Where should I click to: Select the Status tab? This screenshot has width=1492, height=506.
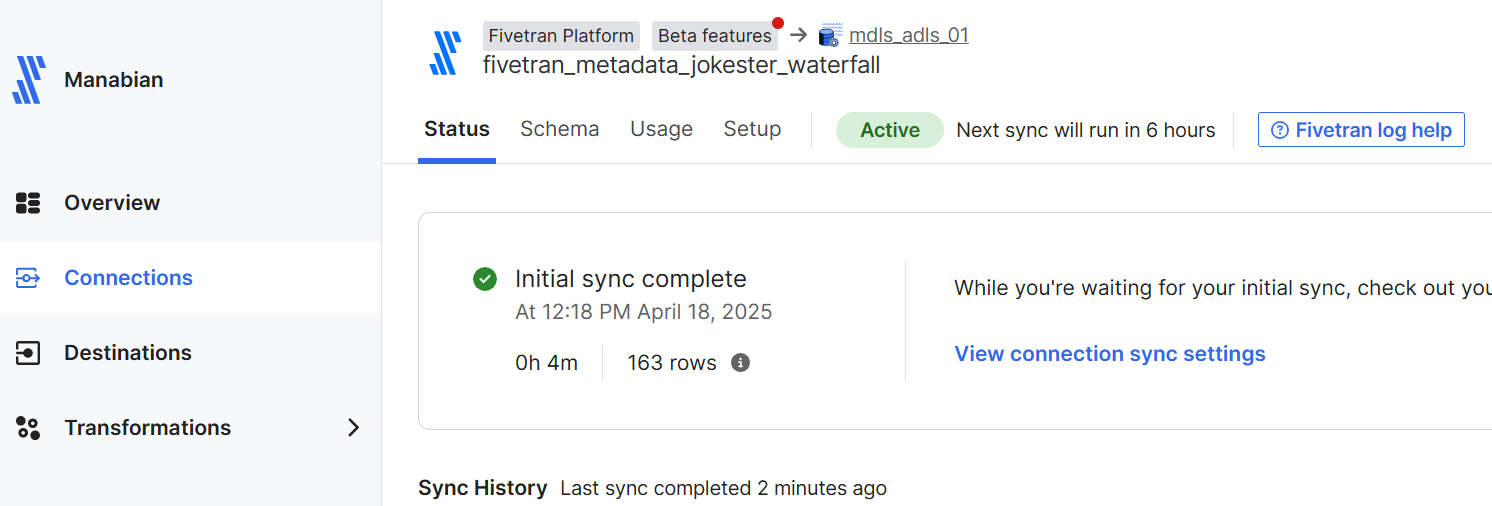pyautogui.click(x=457, y=129)
